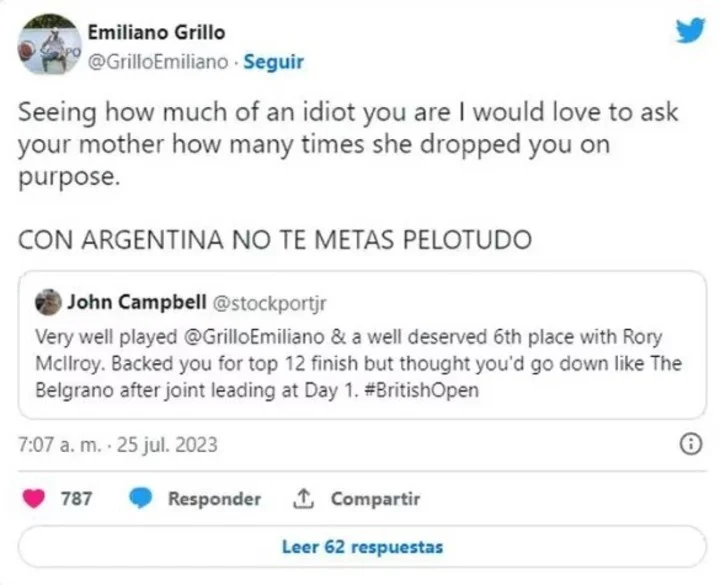Click John Campbell's small avatar
The width and height of the screenshot is (720, 585).
click(x=47, y=300)
